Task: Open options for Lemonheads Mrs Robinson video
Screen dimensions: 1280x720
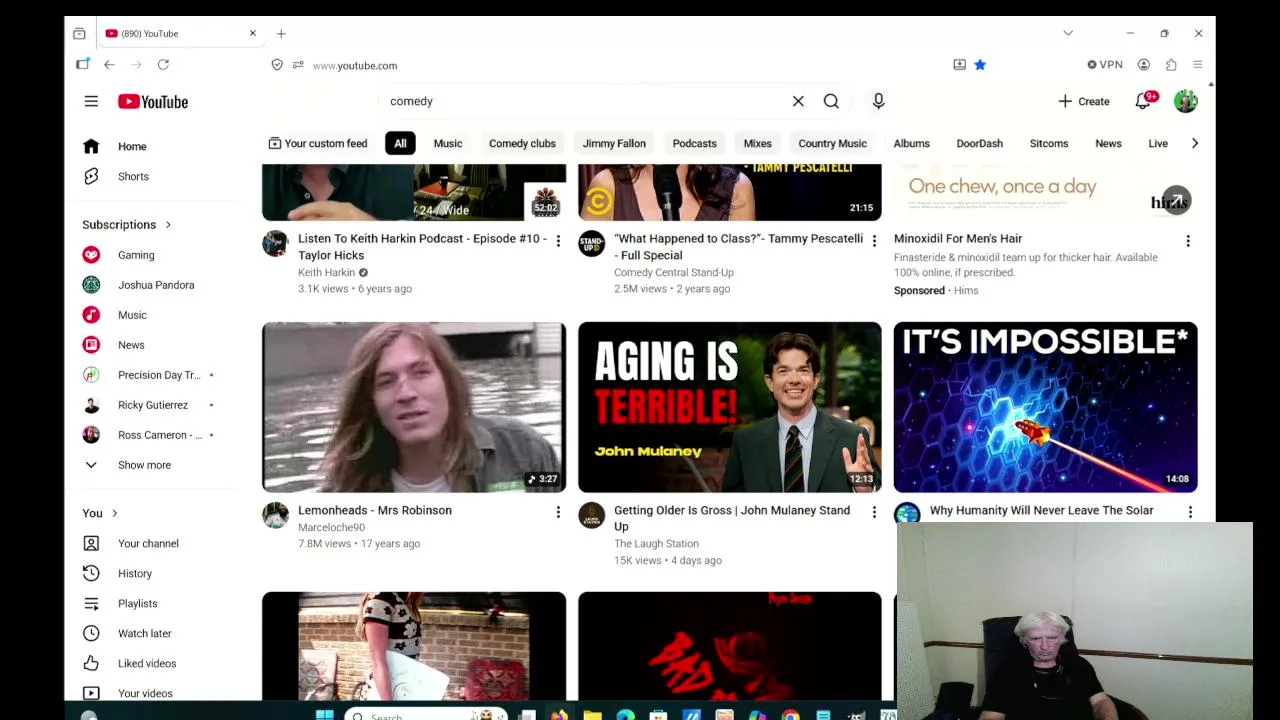Action: (x=558, y=512)
